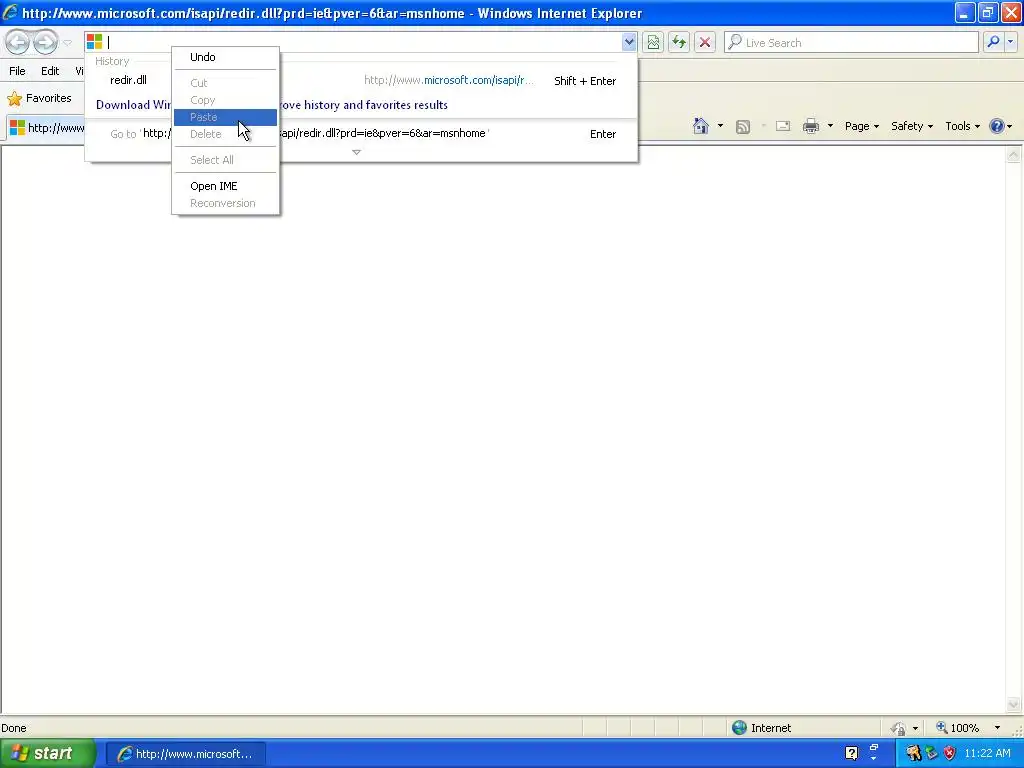The image size is (1024, 768).
Task: Choose Select All in the context menu
Action: click(x=225, y=160)
